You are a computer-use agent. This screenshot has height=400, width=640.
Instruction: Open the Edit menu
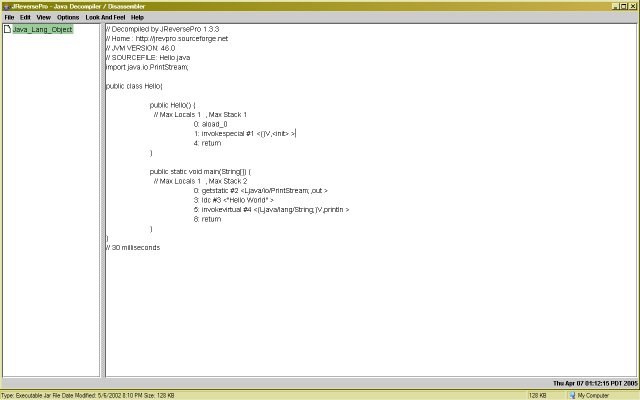tap(25, 17)
